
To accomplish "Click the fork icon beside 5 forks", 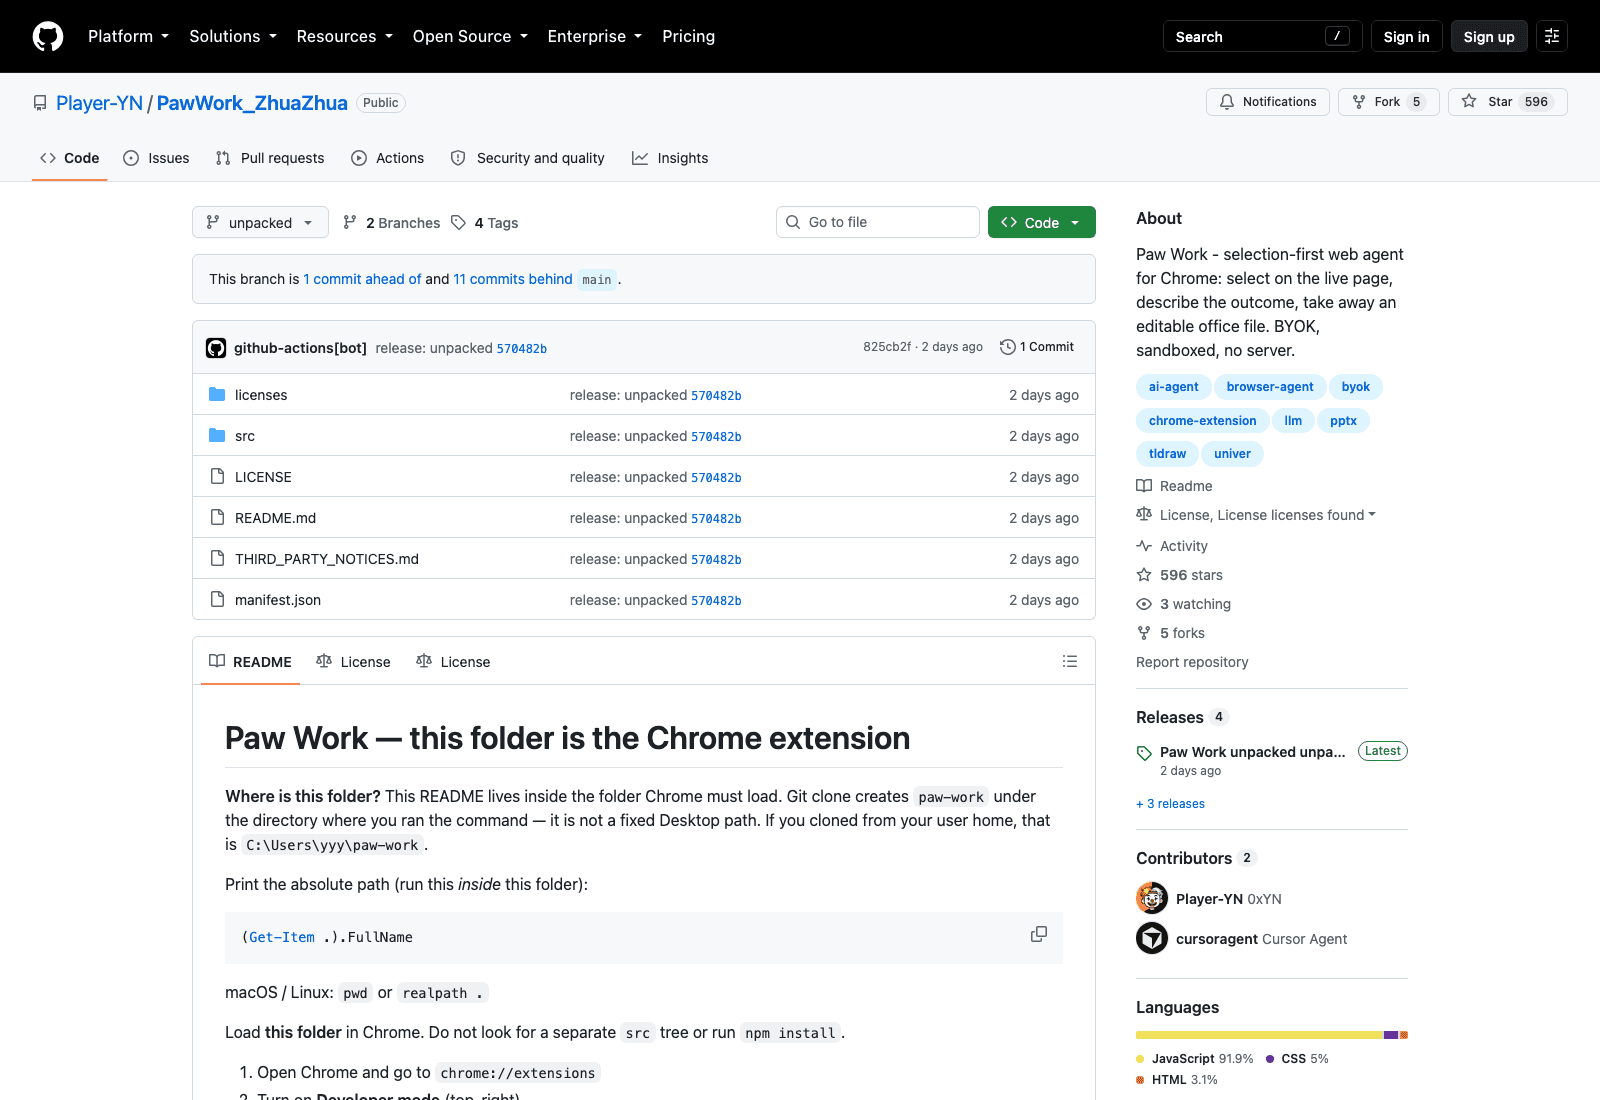I will coord(1144,633).
